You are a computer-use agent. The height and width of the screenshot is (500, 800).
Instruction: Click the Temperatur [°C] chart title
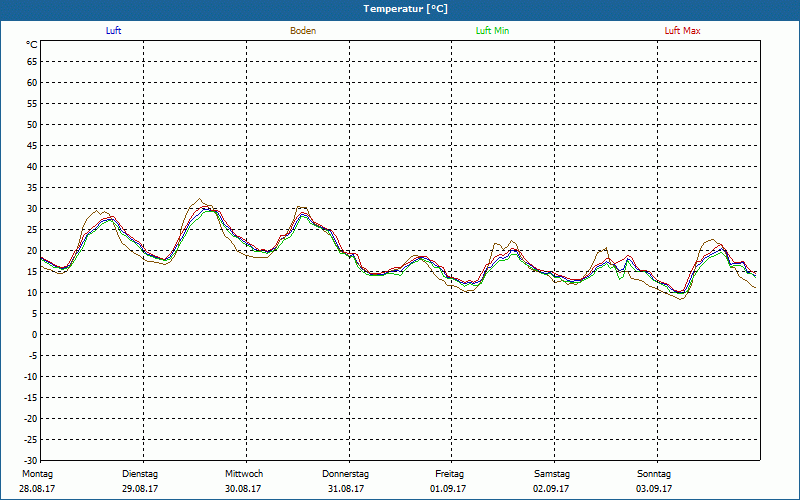[405, 9]
